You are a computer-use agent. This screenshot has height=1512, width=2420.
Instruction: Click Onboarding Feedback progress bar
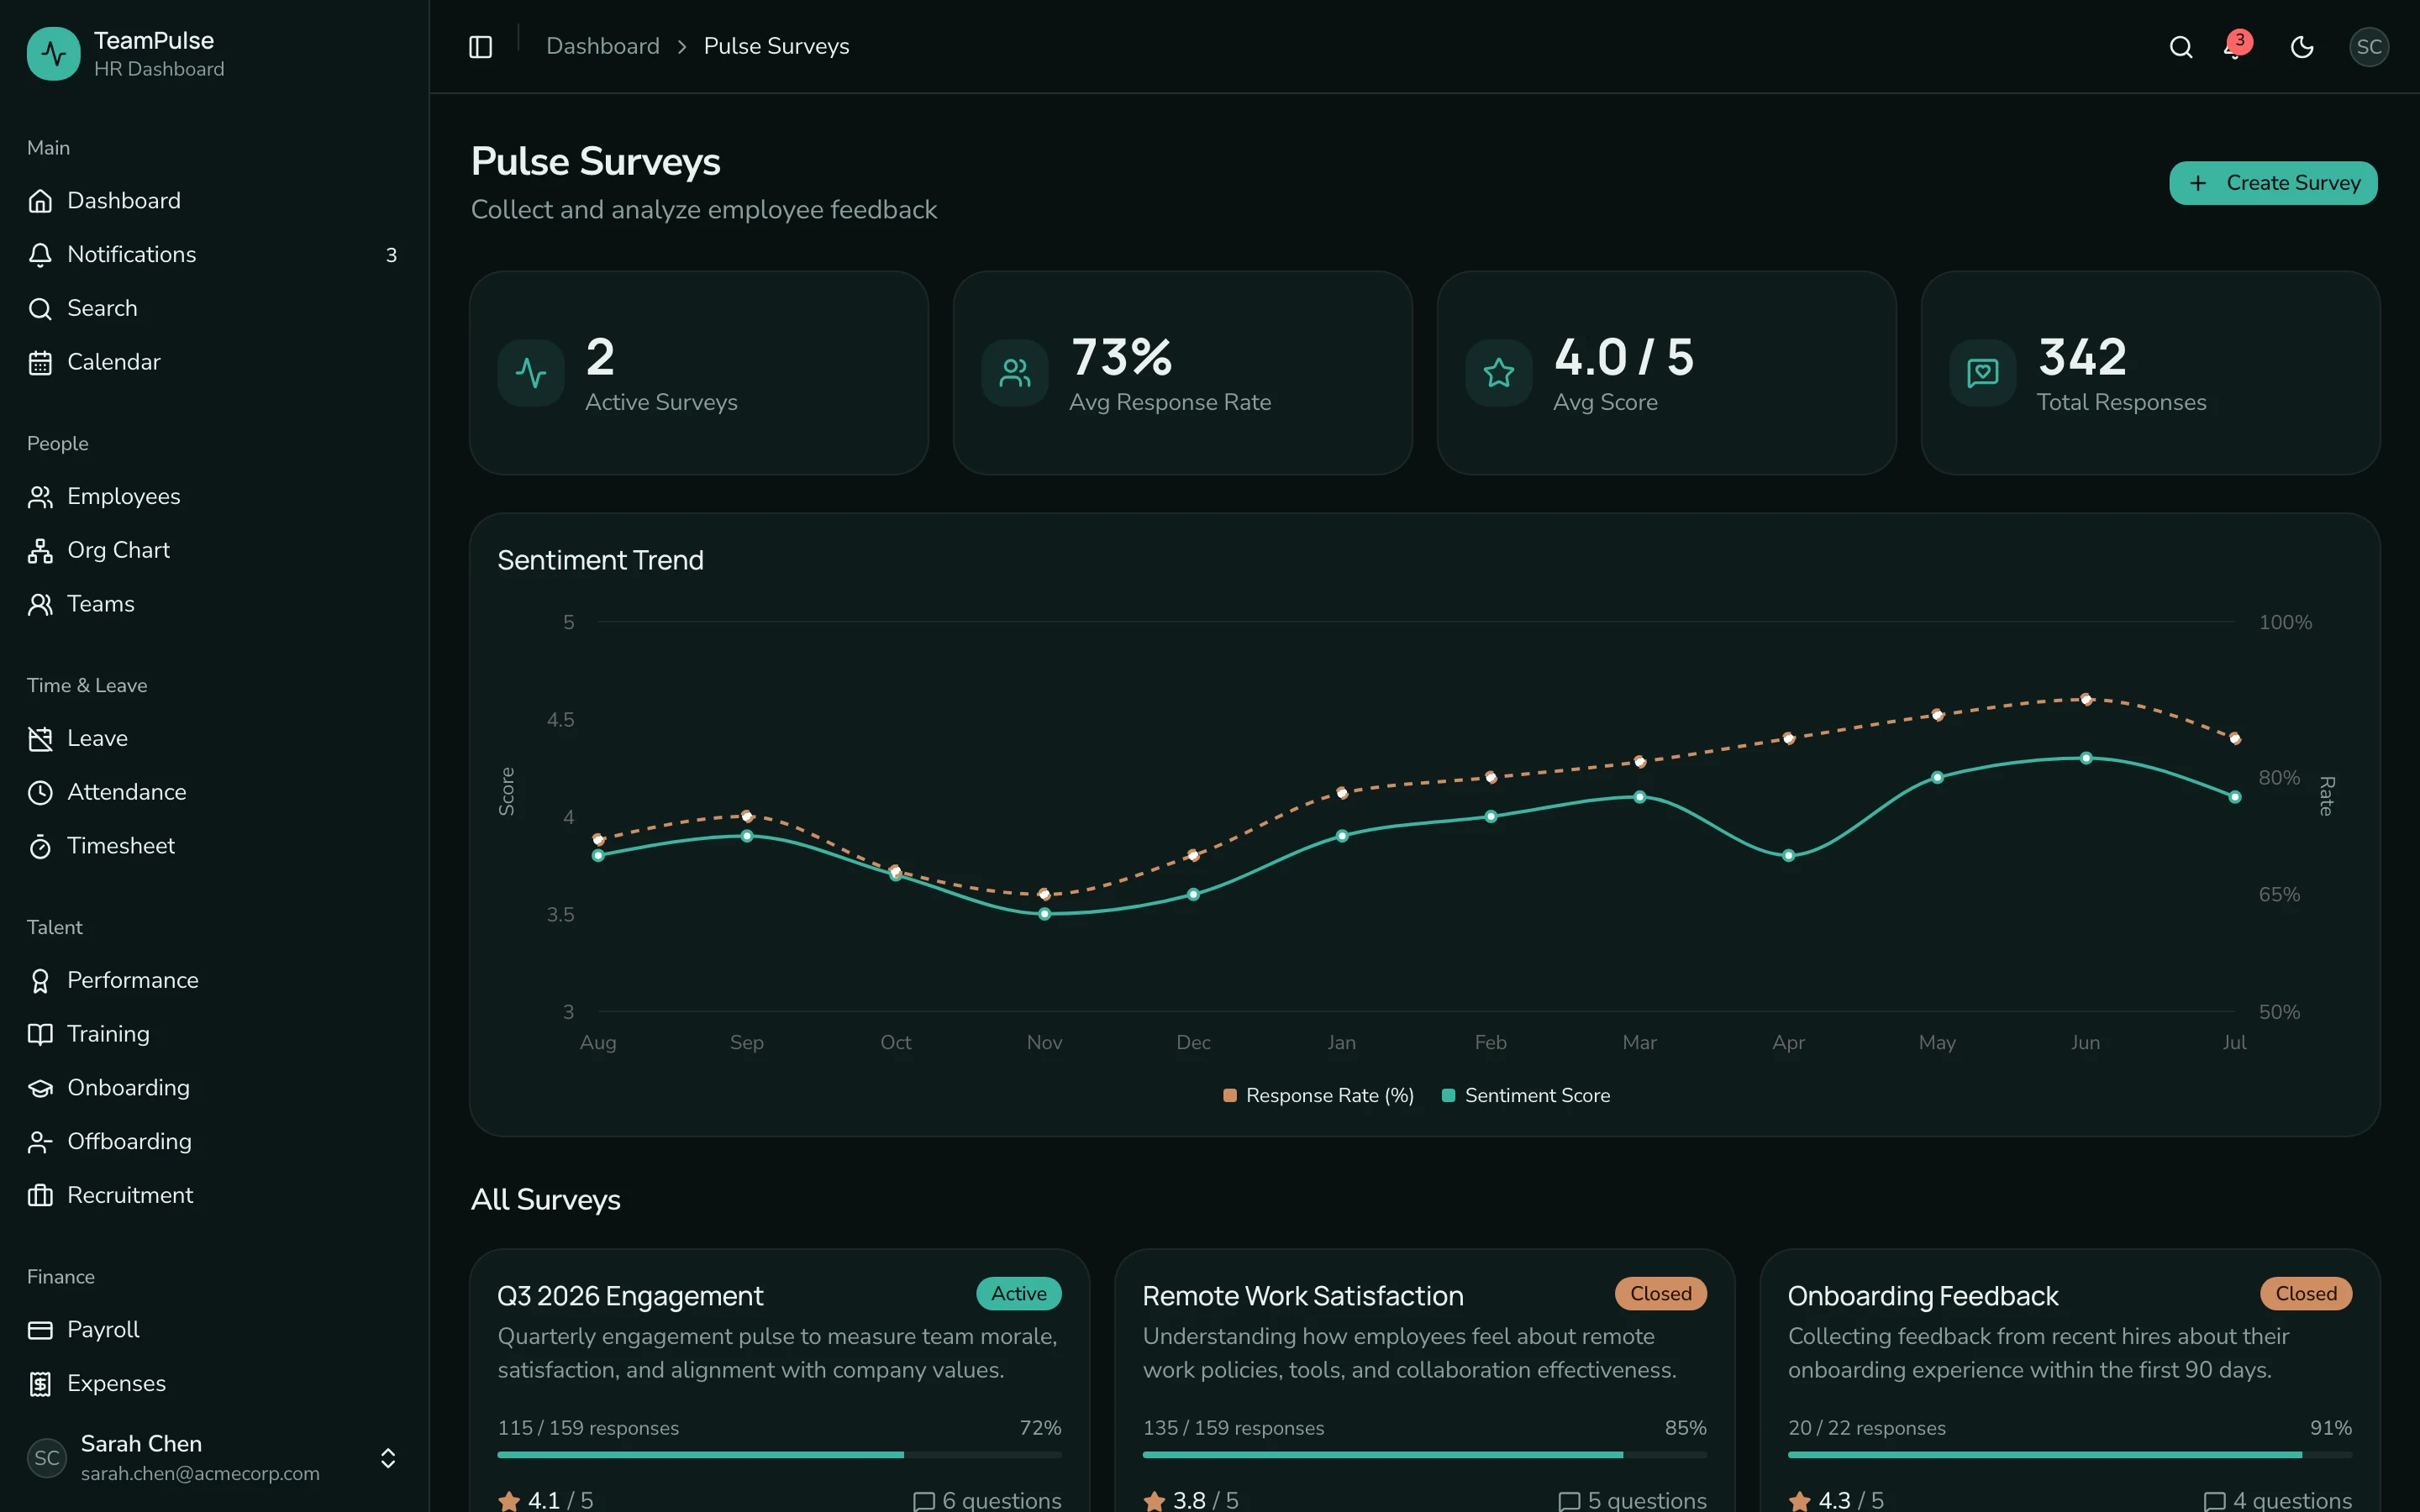click(x=2069, y=1455)
